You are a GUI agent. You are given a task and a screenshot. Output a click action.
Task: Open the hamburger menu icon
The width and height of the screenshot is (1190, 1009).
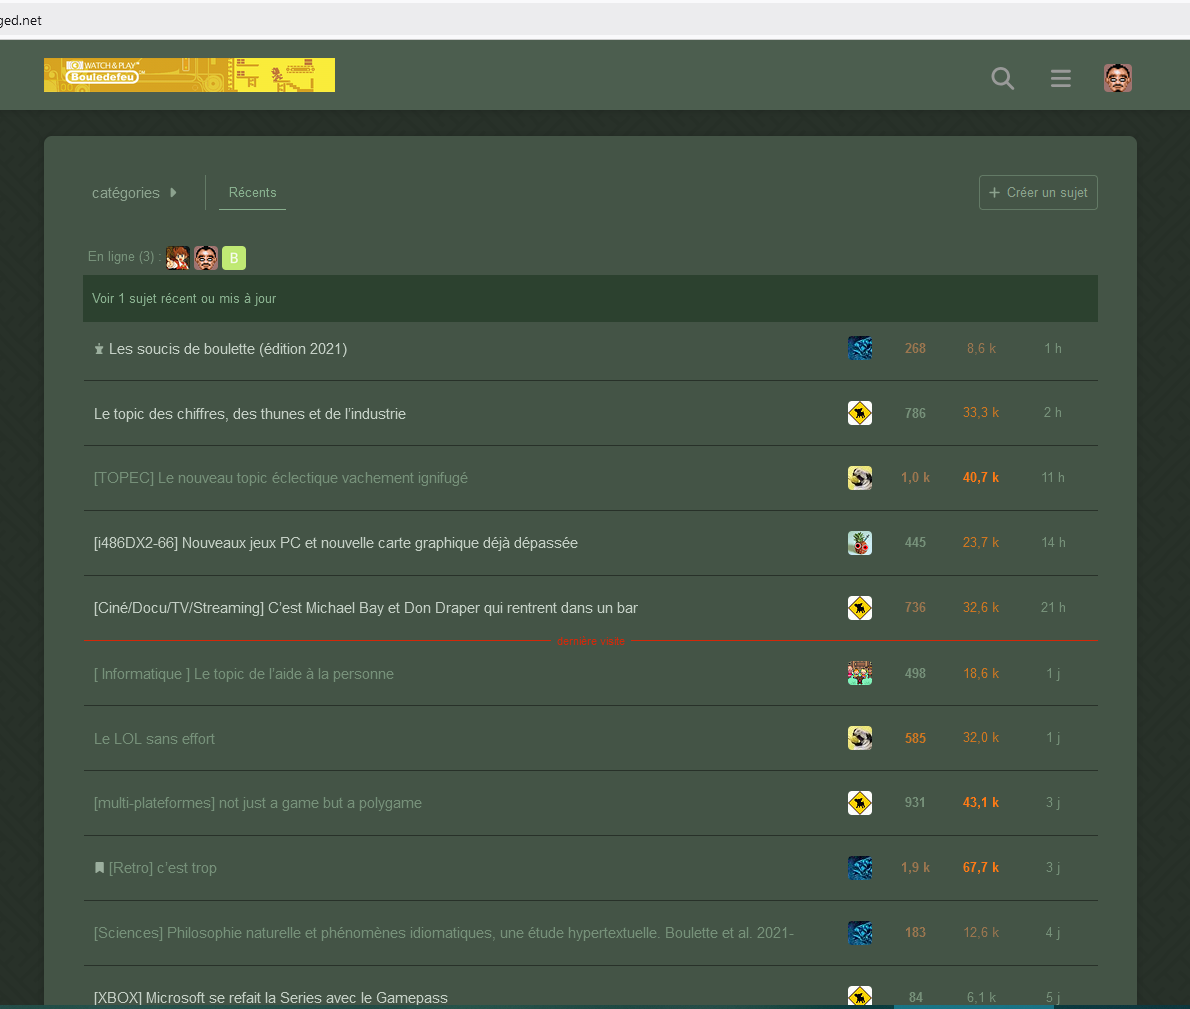(1060, 78)
